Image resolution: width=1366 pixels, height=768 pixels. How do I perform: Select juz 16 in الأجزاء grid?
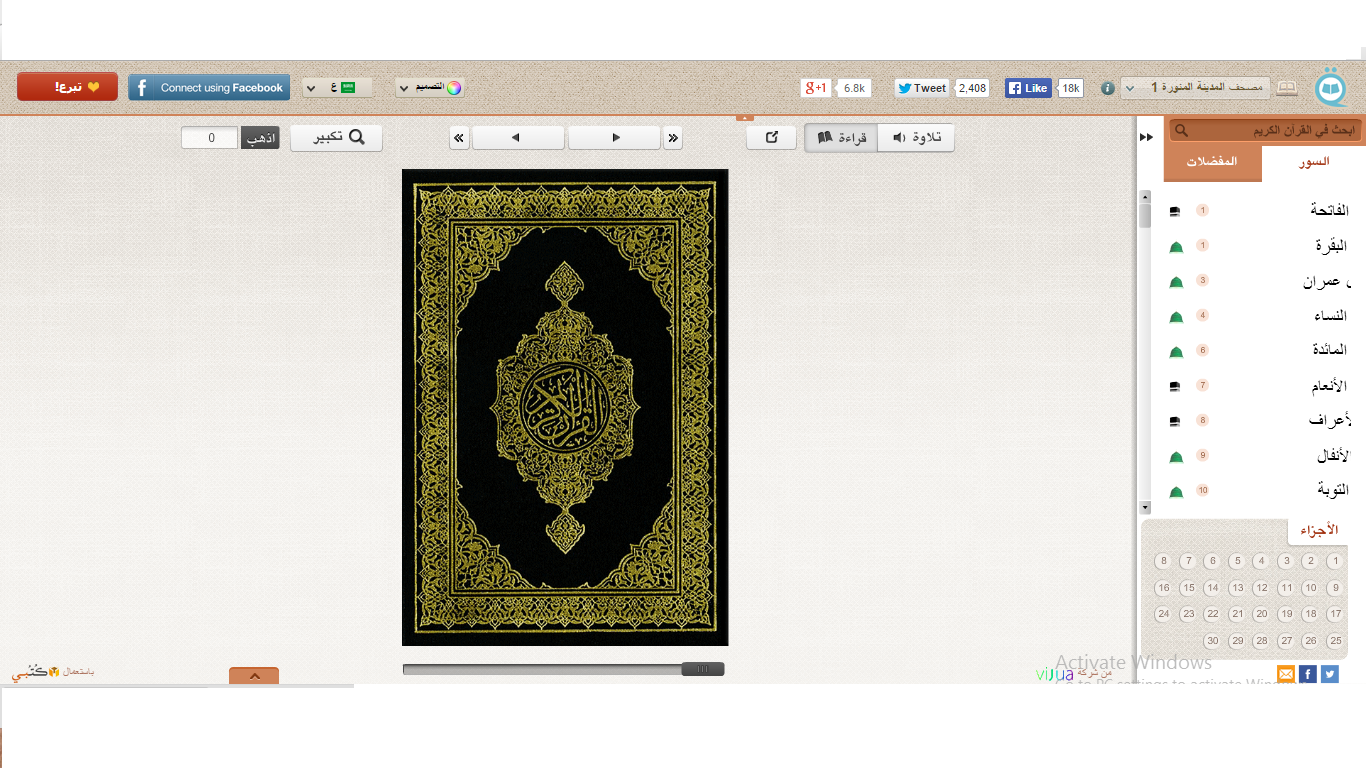click(x=1163, y=588)
